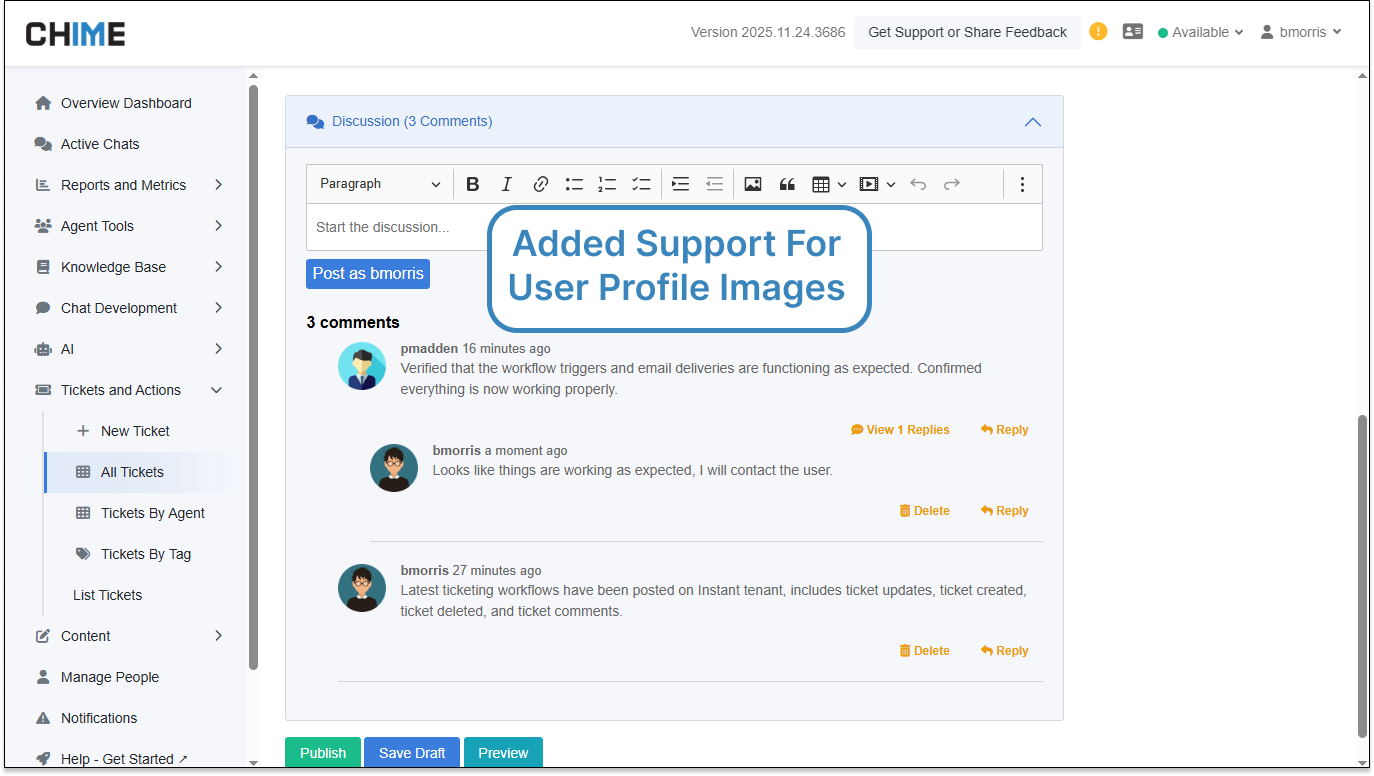
Task: Insert a link using the link icon
Action: tap(540, 184)
